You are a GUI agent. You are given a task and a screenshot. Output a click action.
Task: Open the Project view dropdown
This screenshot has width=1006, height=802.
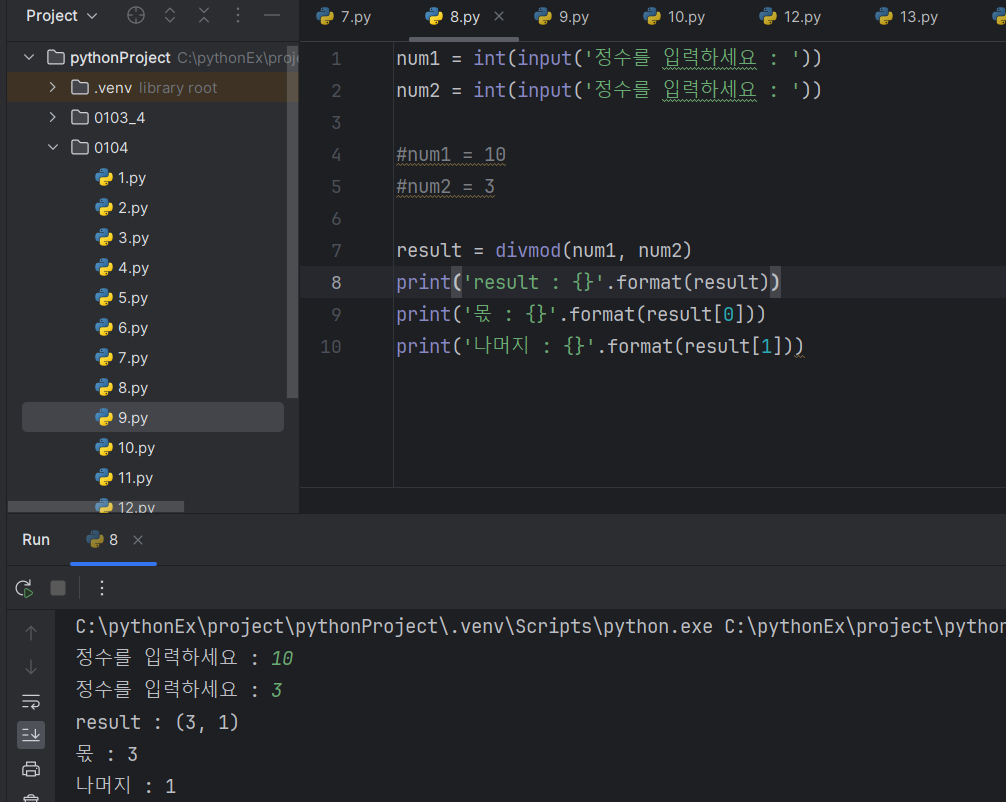click(x=62, y=15)
